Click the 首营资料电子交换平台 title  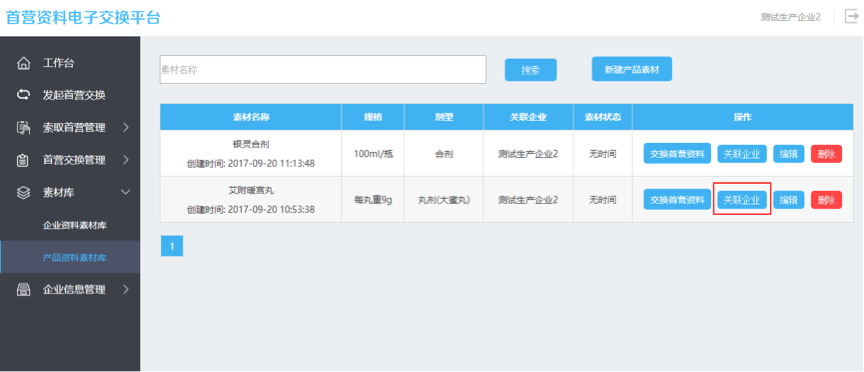83,18
